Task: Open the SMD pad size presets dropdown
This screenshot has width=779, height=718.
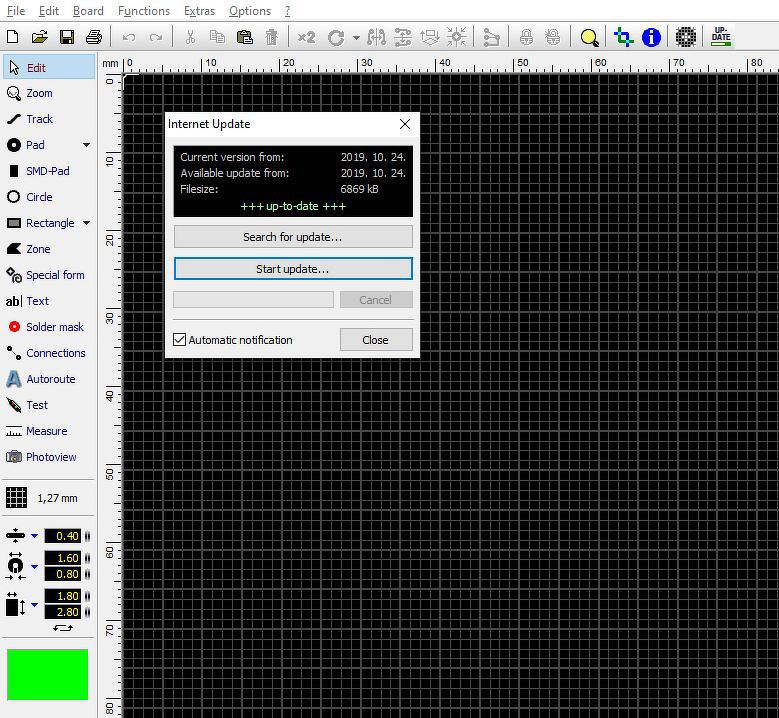Action: [34, 605]
